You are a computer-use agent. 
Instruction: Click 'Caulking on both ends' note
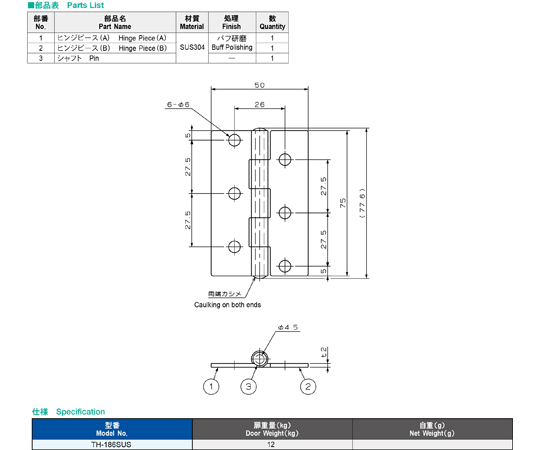pos(227,305)
